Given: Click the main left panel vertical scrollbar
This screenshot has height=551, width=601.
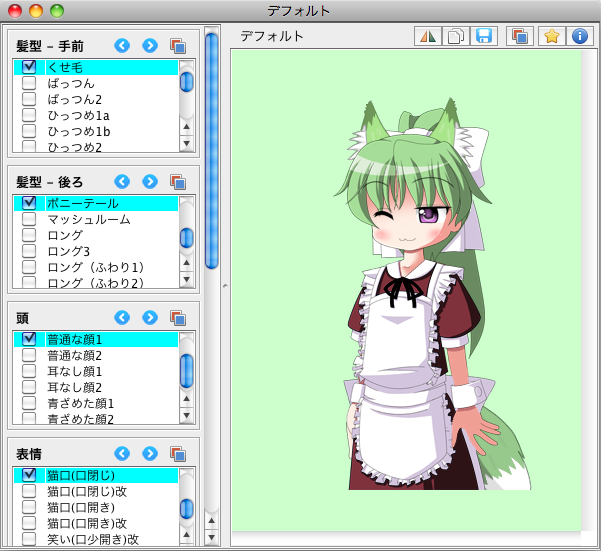Looking at the screenshot, I should coord(211,150).
